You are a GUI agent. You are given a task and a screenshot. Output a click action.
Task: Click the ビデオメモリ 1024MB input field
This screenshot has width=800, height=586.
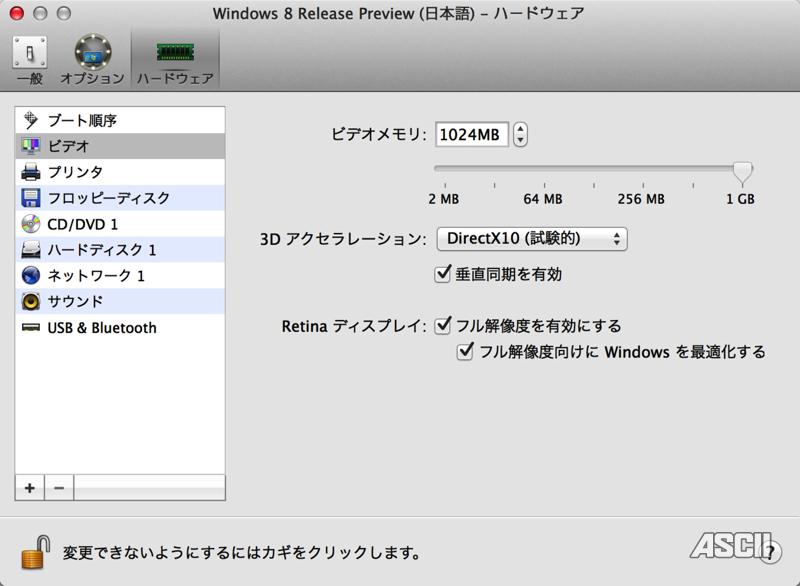pyautogui.click(x=471, y=135)
